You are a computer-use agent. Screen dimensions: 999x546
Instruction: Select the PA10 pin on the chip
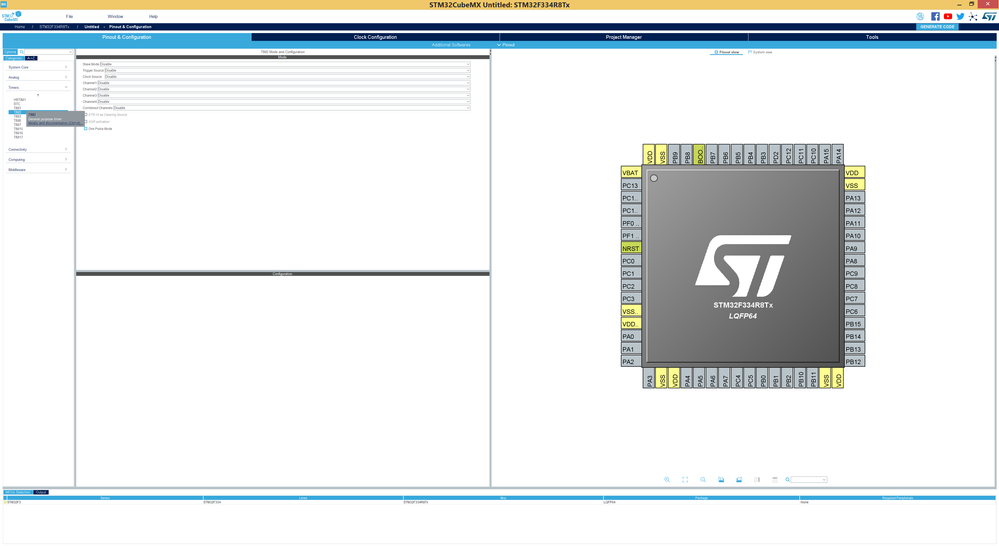[x=854, y=236]
